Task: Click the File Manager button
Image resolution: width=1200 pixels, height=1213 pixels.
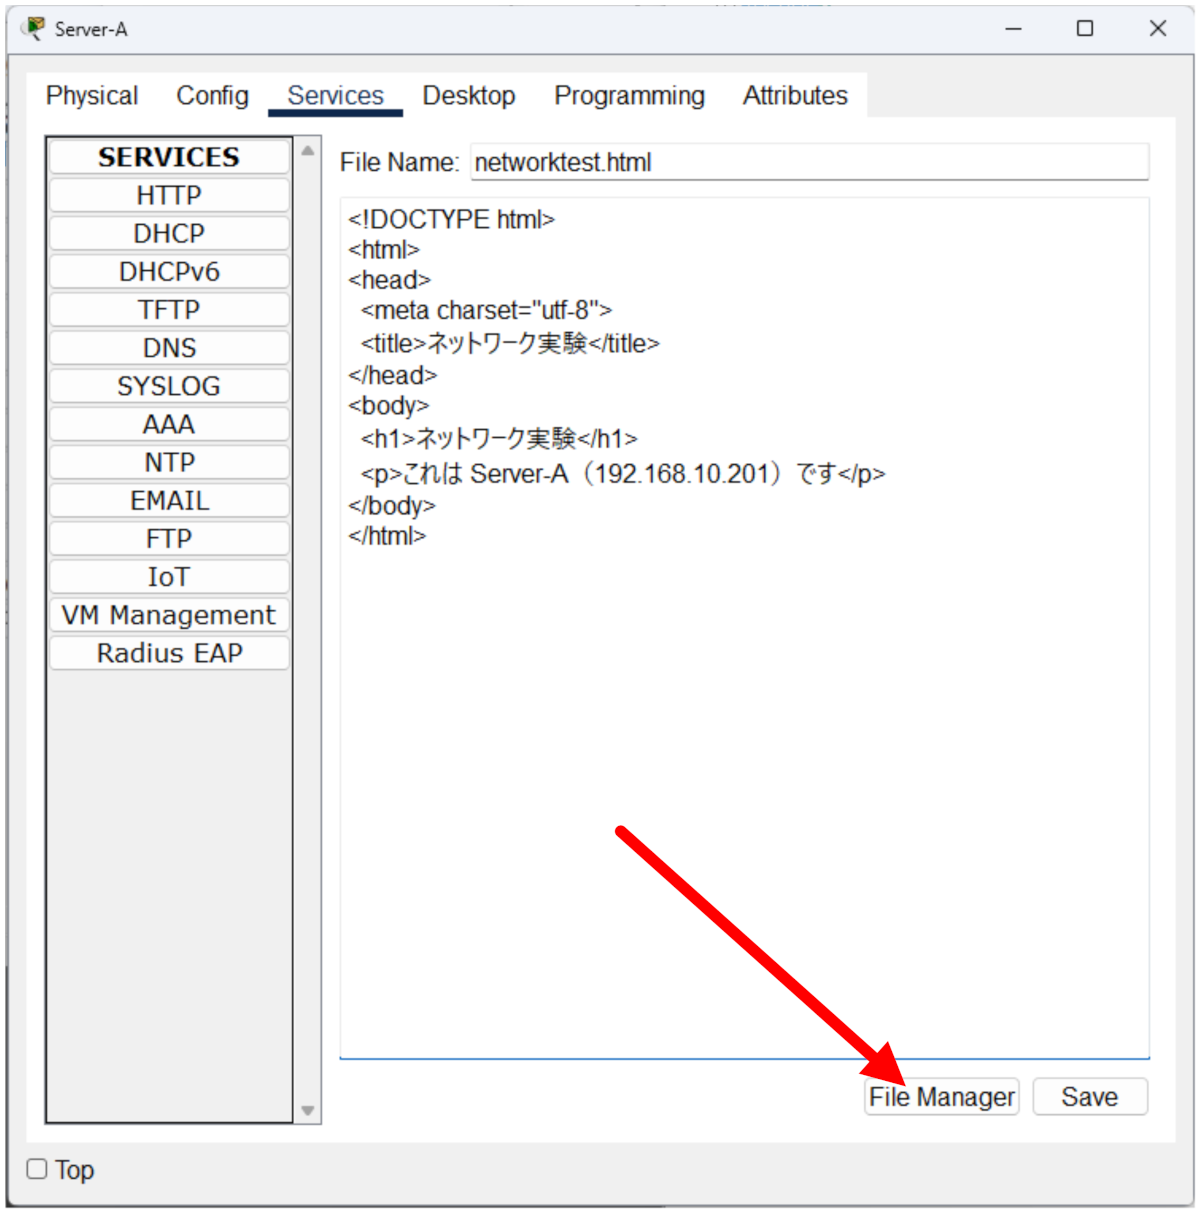Action: (x=941, y=1097)
